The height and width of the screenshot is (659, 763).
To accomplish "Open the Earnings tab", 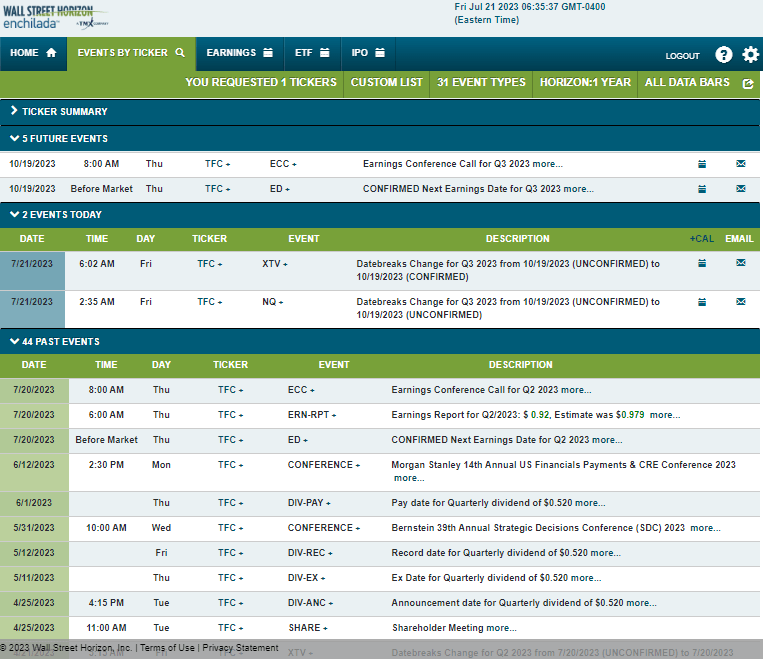I will (239, 53).
